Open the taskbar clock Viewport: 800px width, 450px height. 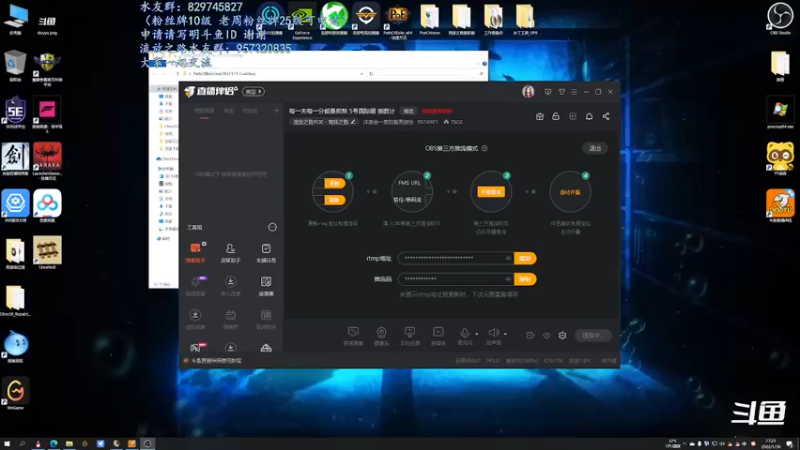click(770, 444)
